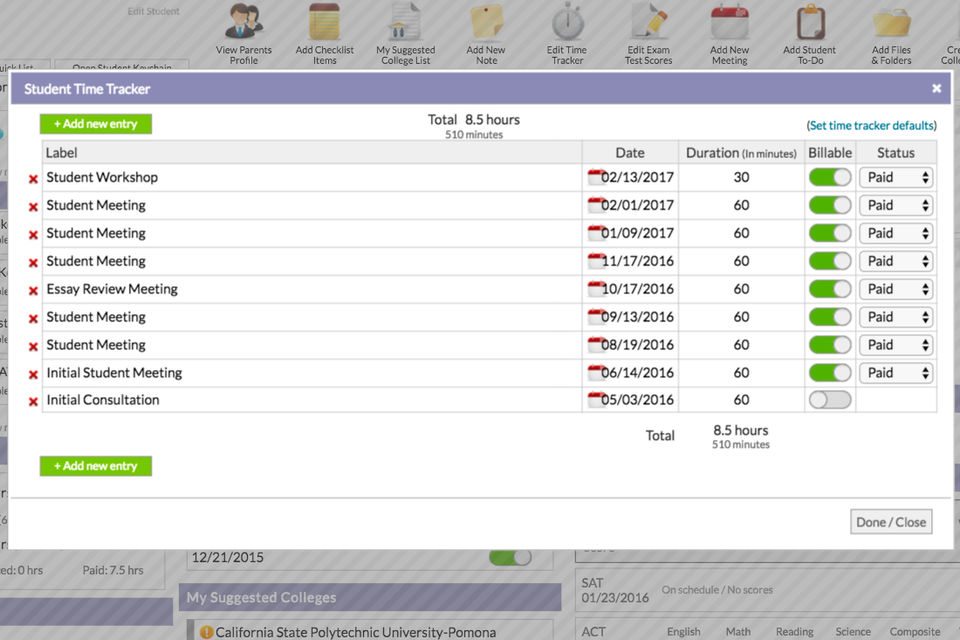The image size is (960, 640).
Task: Open Status dropdown for Essay Review Meeting
Action: coord(896,289)
